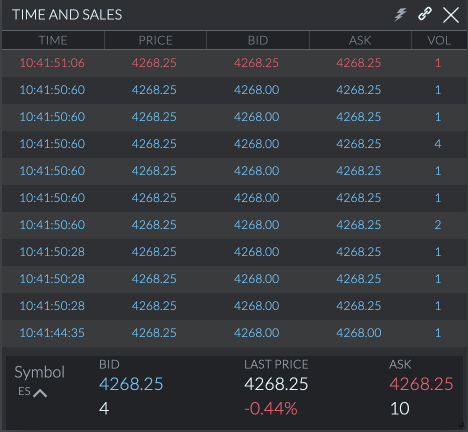Click the PRICE column header
The height and width of the screenshot is (432, 468).
[x=155, y=40]
